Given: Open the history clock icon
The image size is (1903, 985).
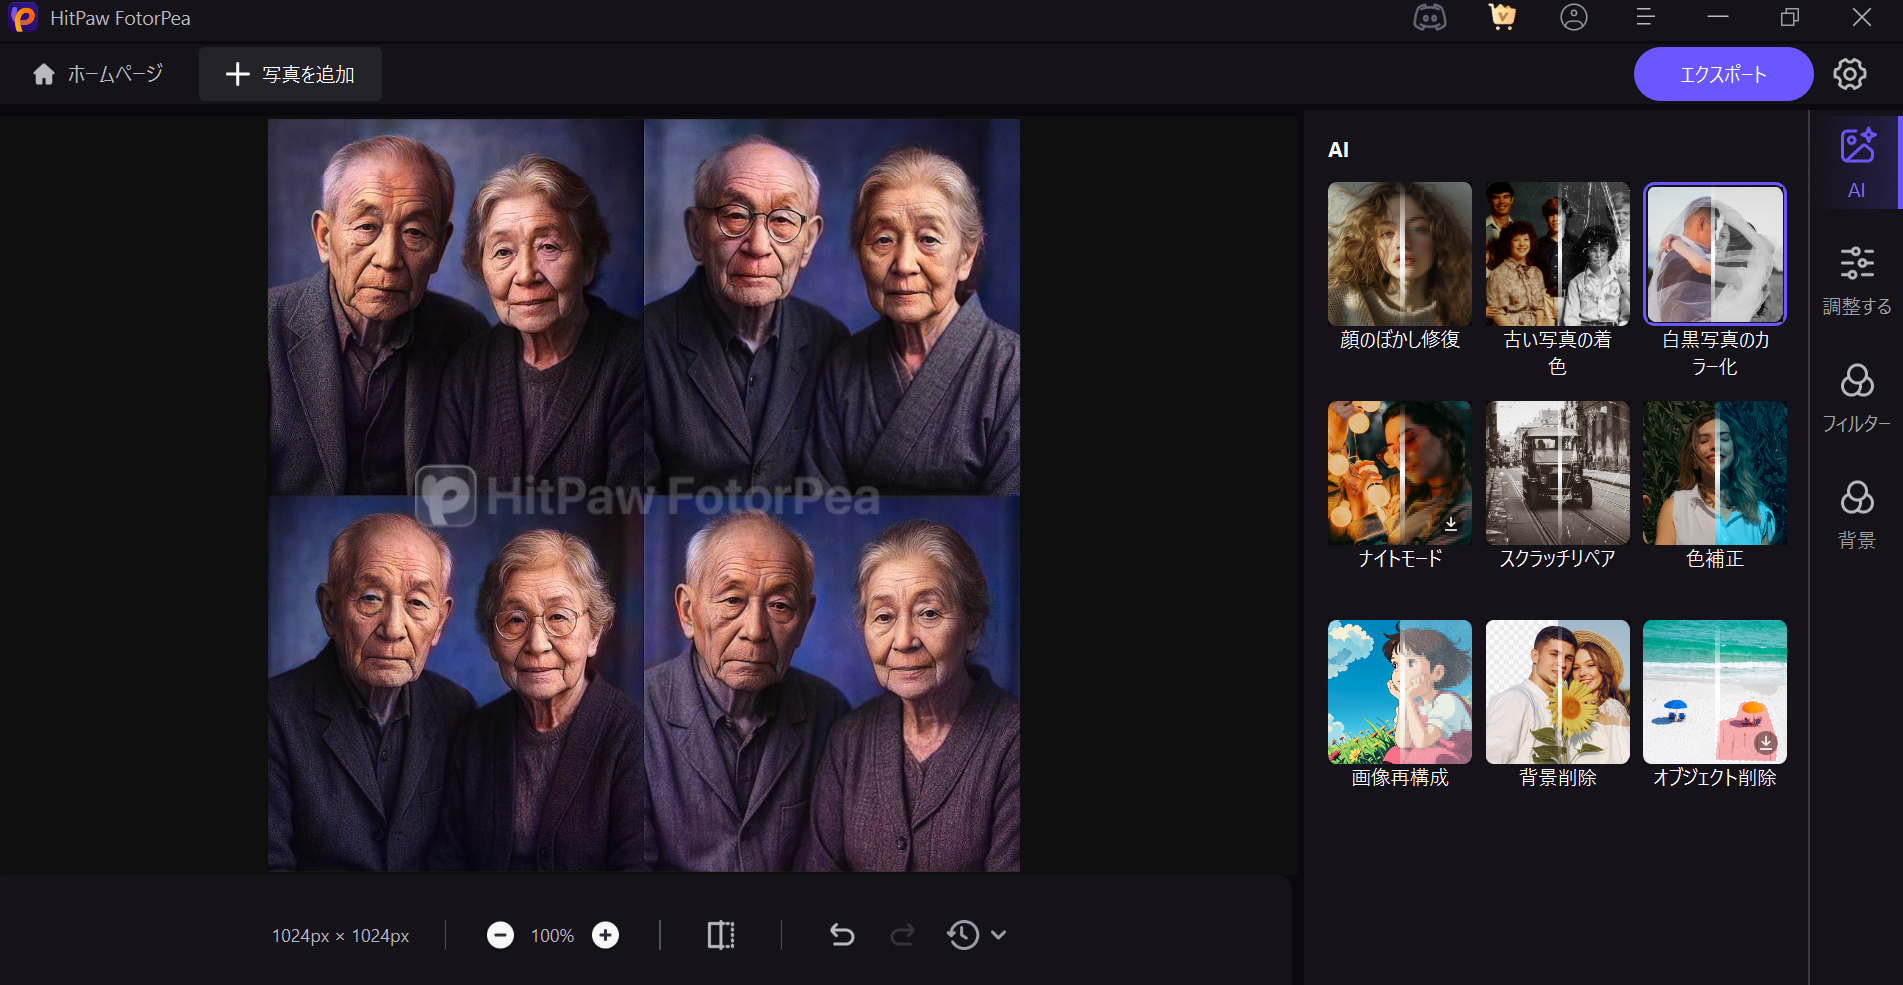Looking at the screenshot, I should pyautogui.click(x=963, y=935).
